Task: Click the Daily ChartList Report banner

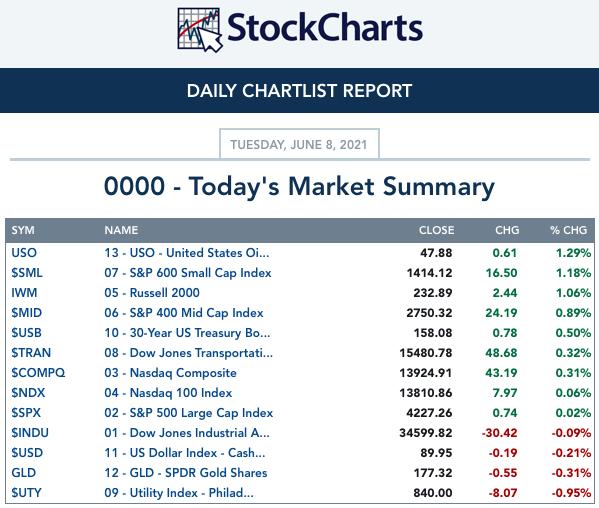Action: point(300,91)
